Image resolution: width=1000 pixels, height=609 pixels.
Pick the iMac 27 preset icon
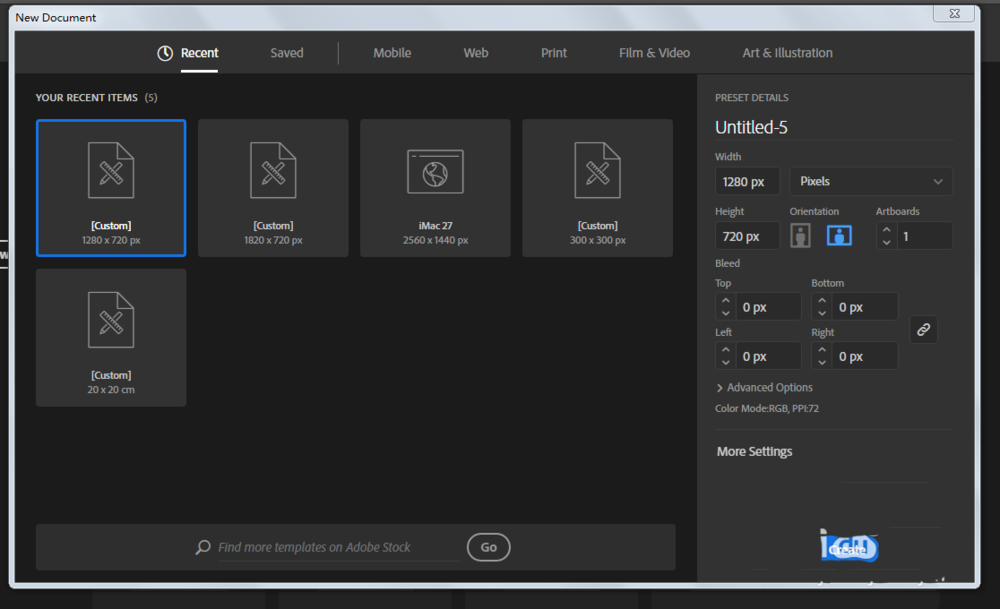point(435,171)
